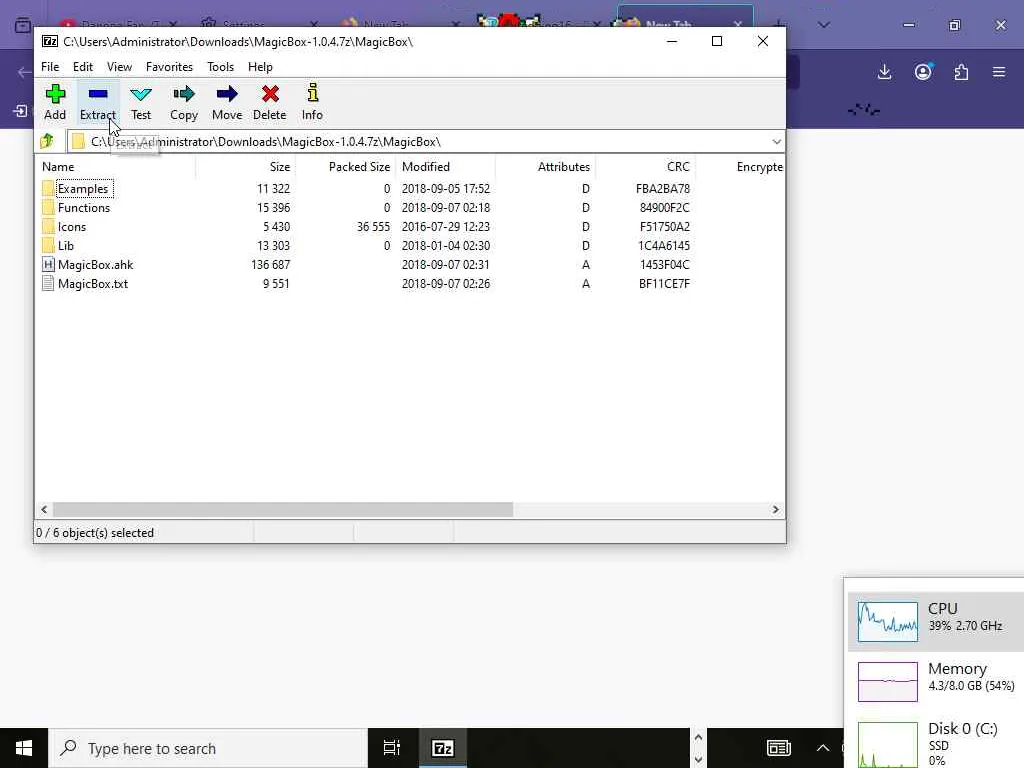
Task: Expand the browser tab list chevron
Action: [824, 25]
